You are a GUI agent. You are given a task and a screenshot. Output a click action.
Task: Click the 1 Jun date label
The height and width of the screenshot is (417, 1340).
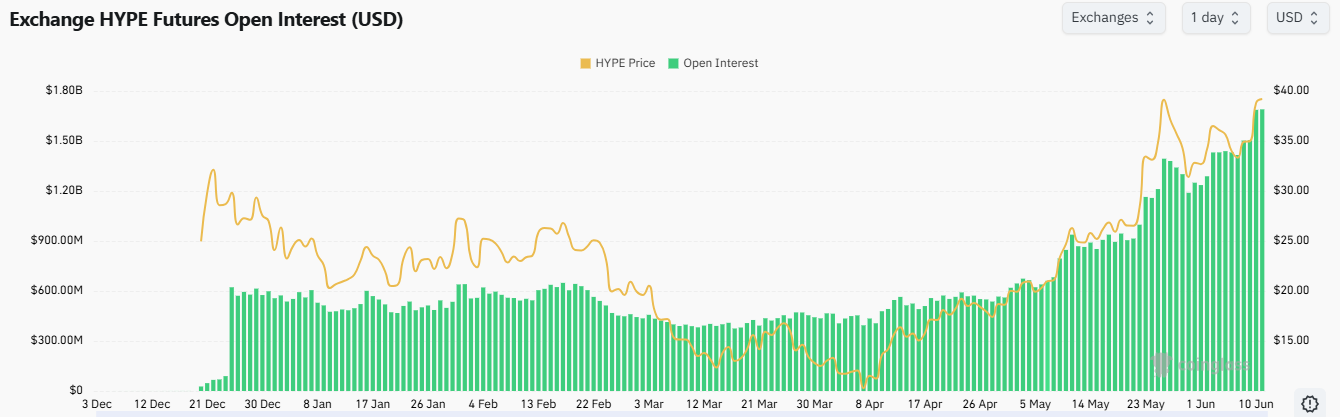coord(1200,404)
